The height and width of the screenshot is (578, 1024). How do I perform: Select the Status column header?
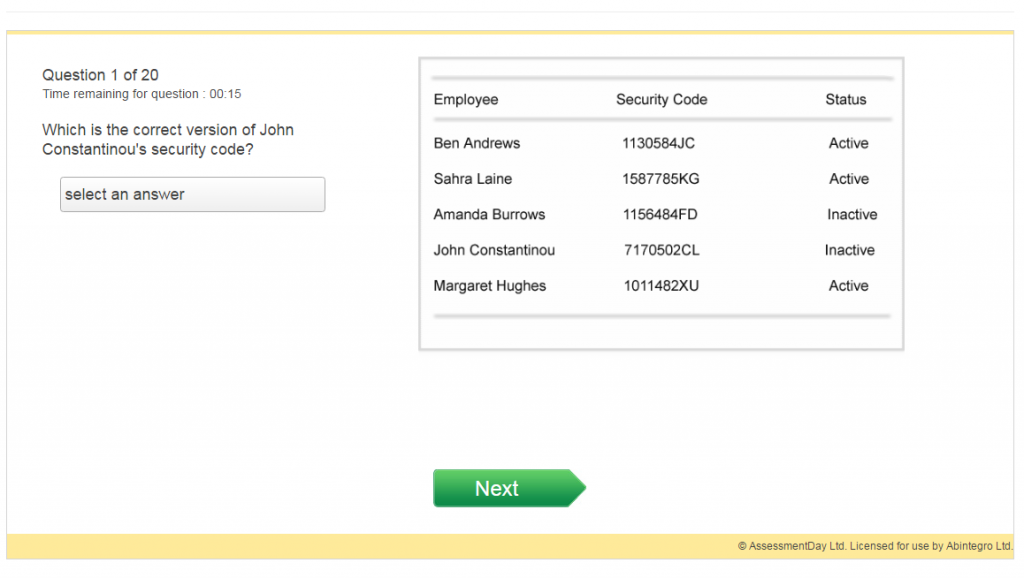846,99
